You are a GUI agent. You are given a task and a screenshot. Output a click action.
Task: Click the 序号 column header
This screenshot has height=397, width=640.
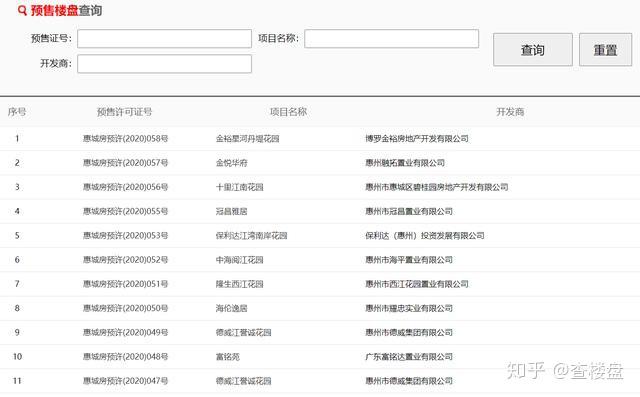(17, 112)
